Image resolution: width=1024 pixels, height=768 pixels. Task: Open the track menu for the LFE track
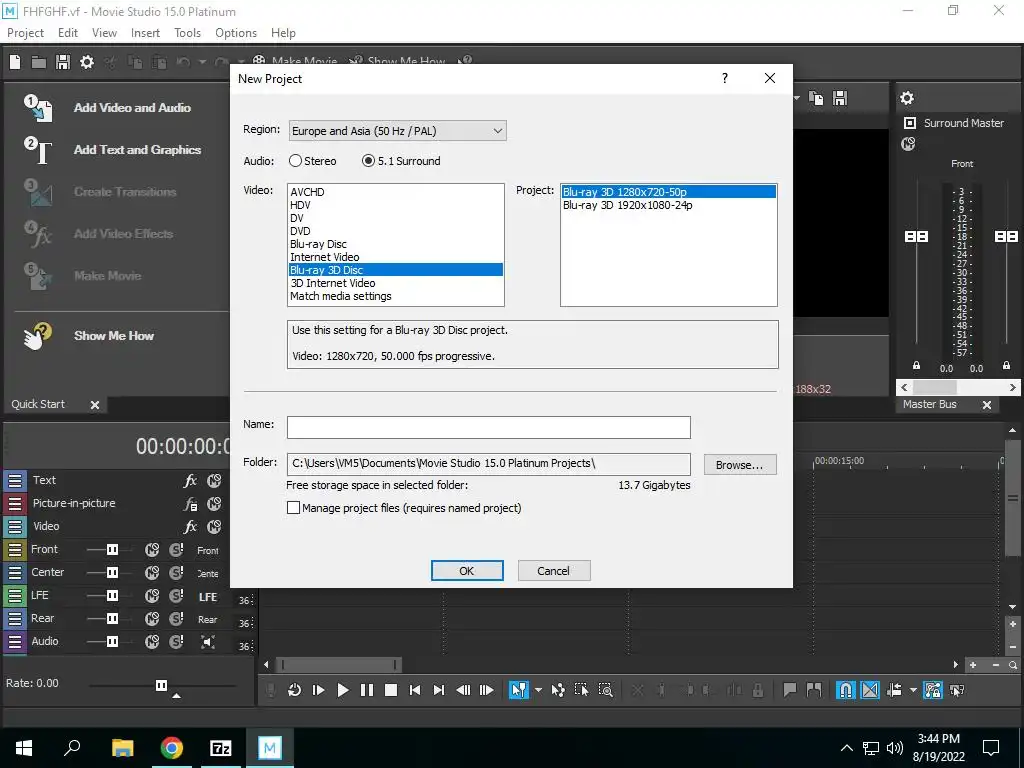(14, 596)
